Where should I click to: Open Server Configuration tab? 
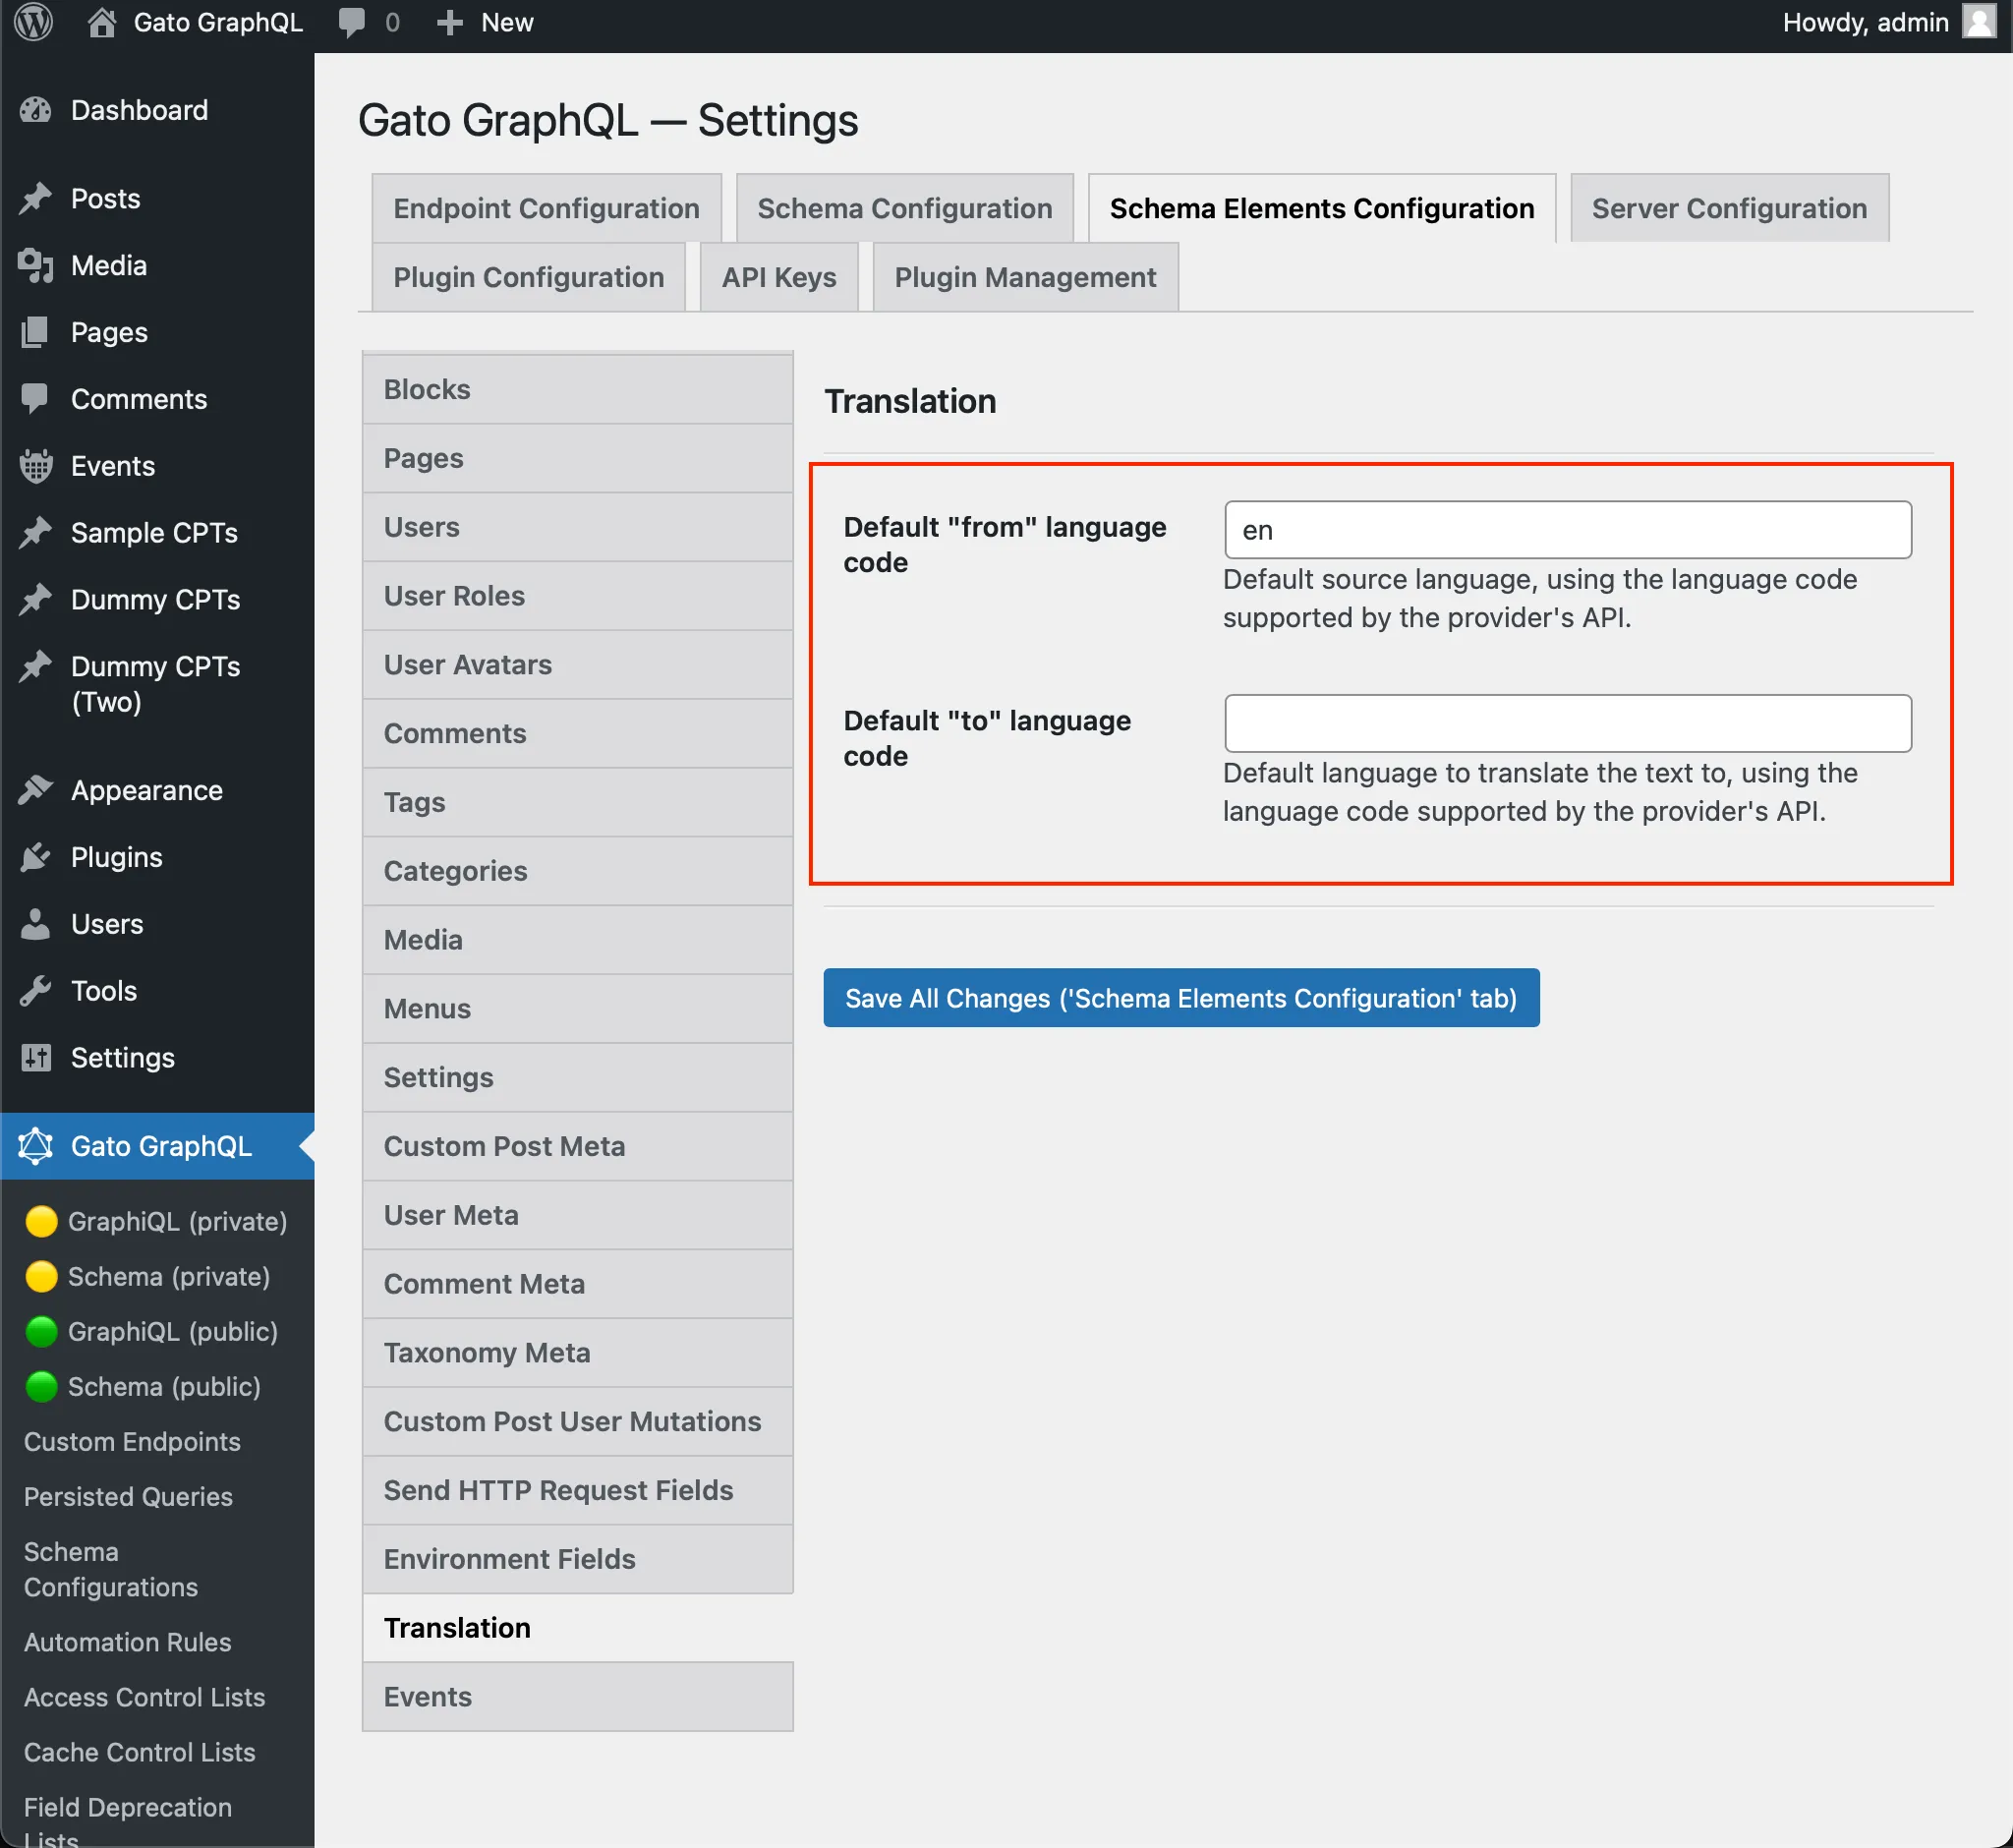click(1729, 208)
